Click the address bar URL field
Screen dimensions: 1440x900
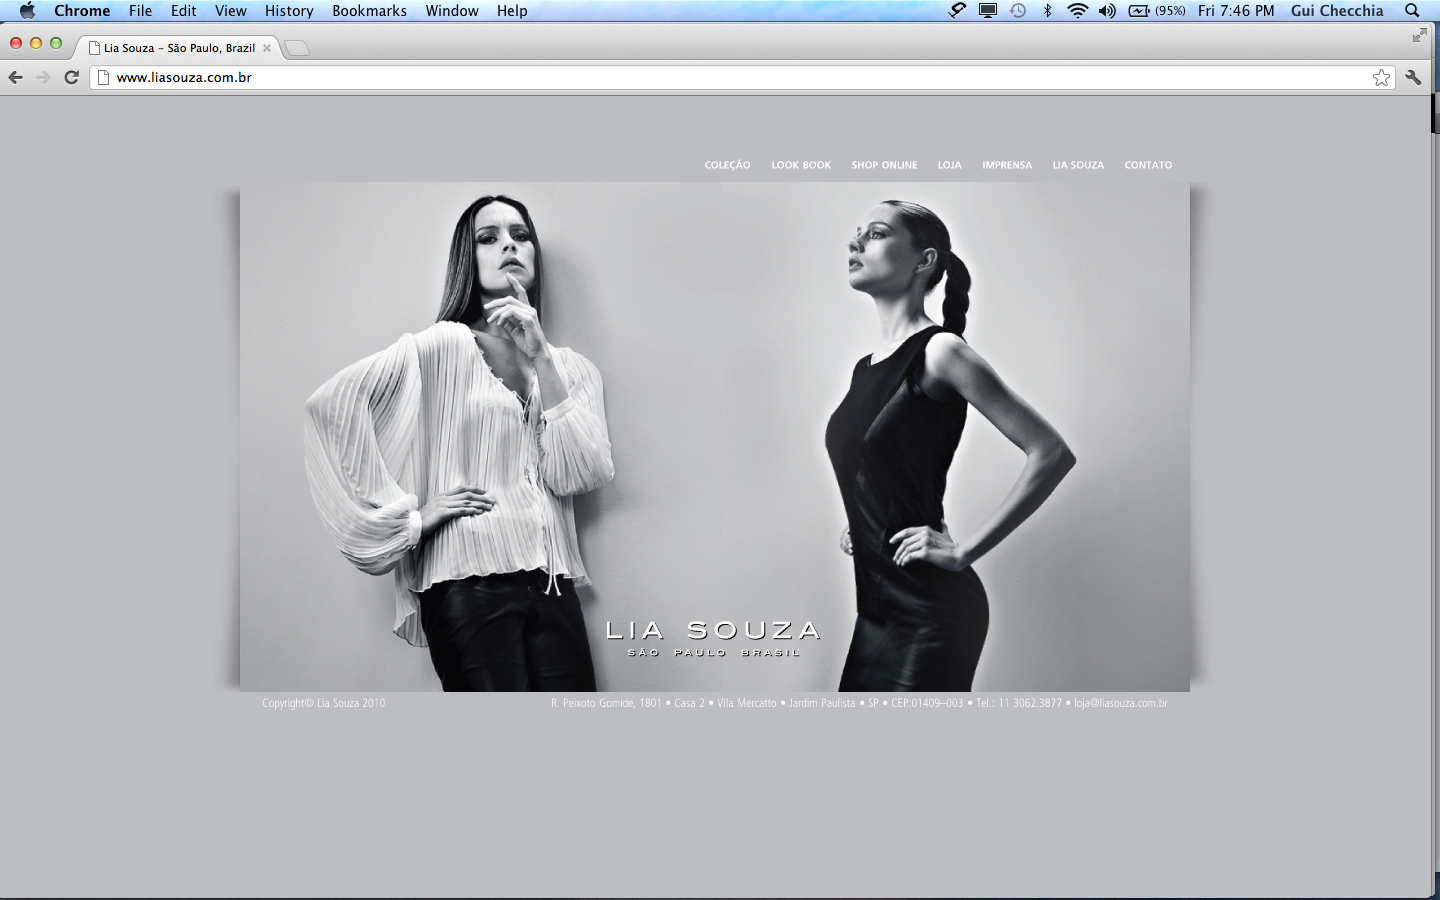740,77
